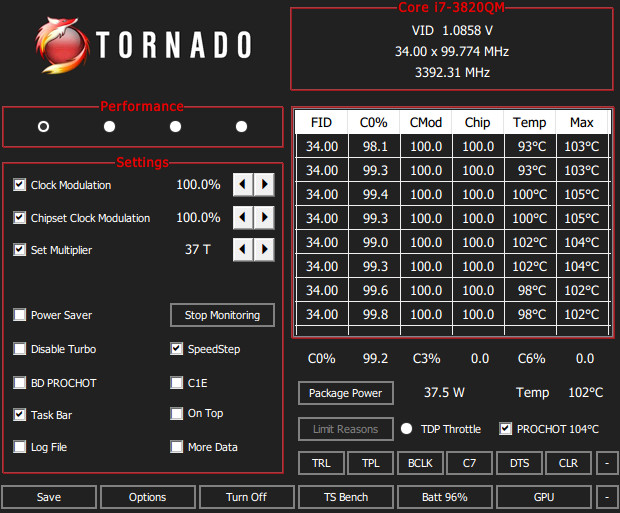Open the TPL turbo power limits button

[370, 463]
